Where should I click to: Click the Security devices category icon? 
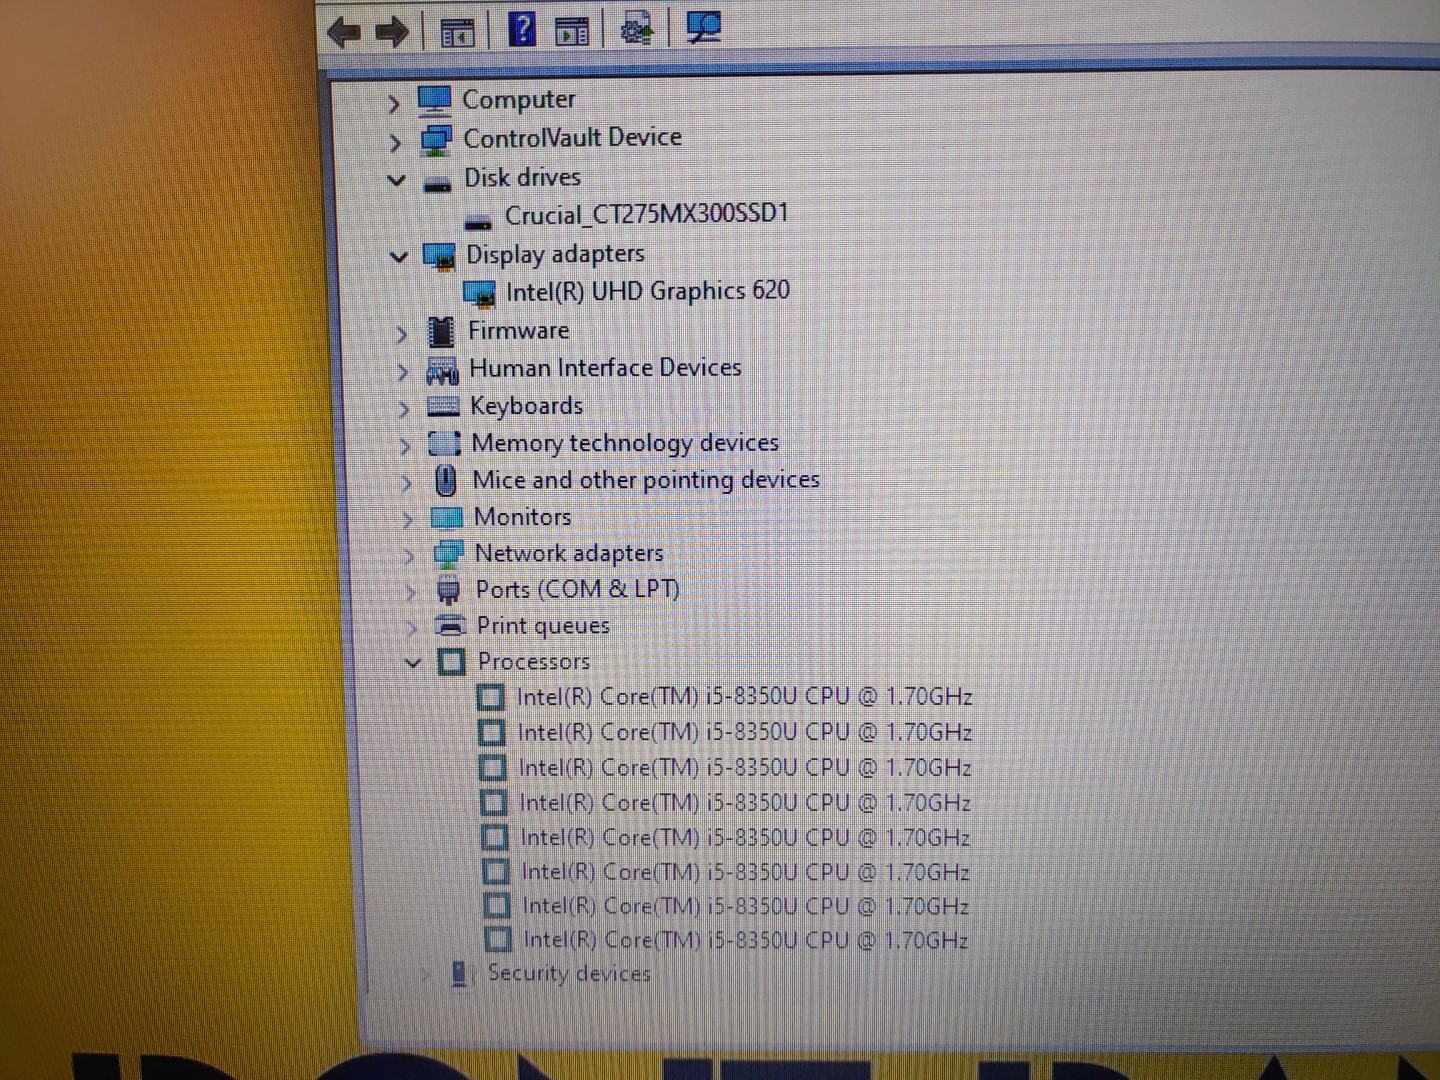click(x=459, y=974)
